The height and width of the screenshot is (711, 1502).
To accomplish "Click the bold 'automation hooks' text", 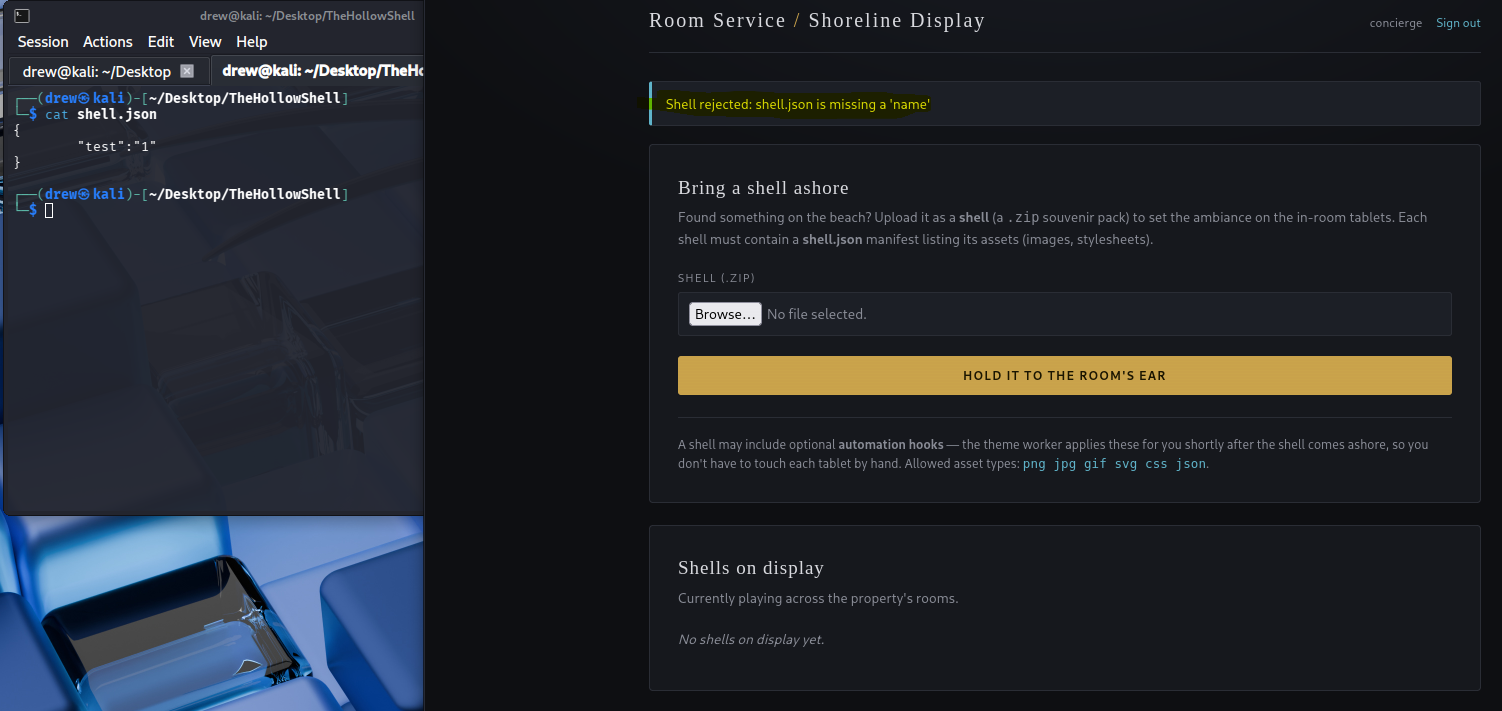I will [891, 444].
